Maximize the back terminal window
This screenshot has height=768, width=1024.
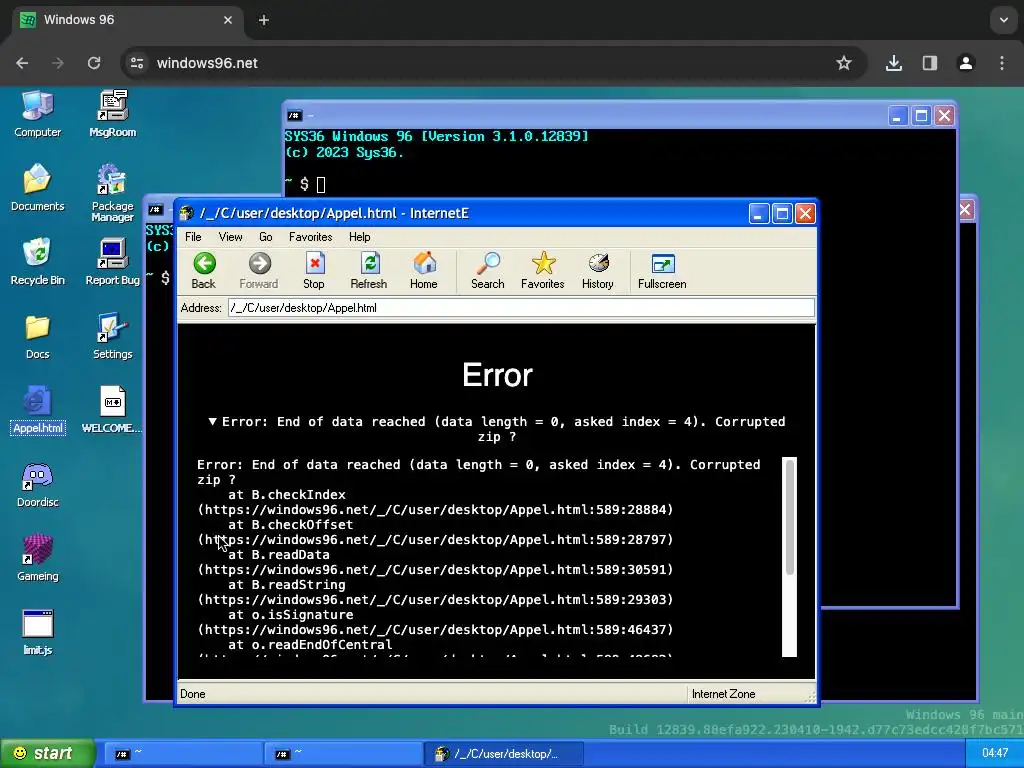point(921,116)
